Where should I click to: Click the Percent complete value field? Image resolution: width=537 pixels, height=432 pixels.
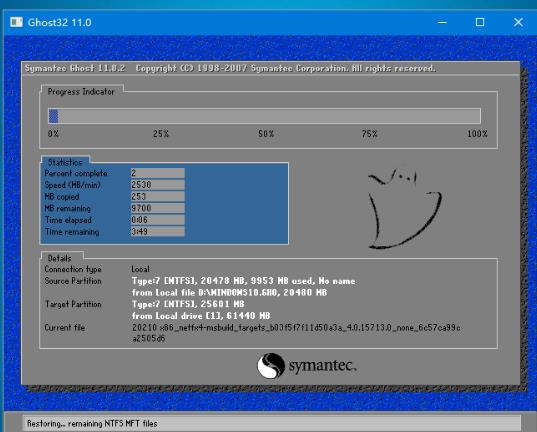click(158, 173)
